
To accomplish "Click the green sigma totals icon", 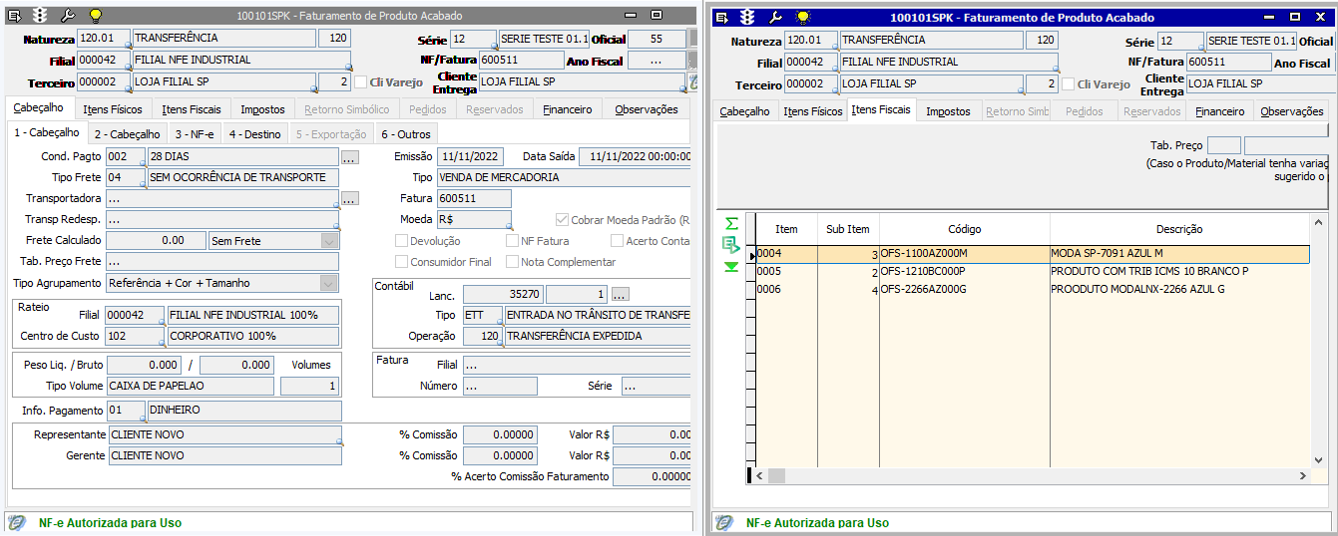I will (731, 224).
